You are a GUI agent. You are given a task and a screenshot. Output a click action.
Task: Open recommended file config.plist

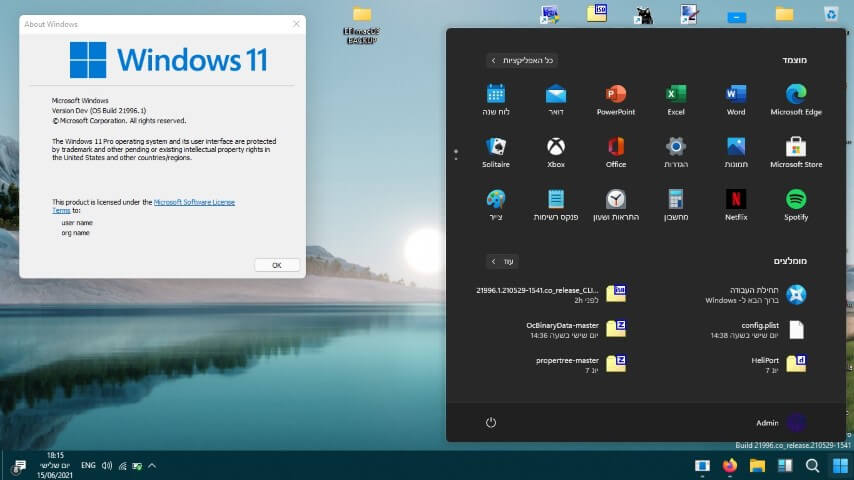758,330
